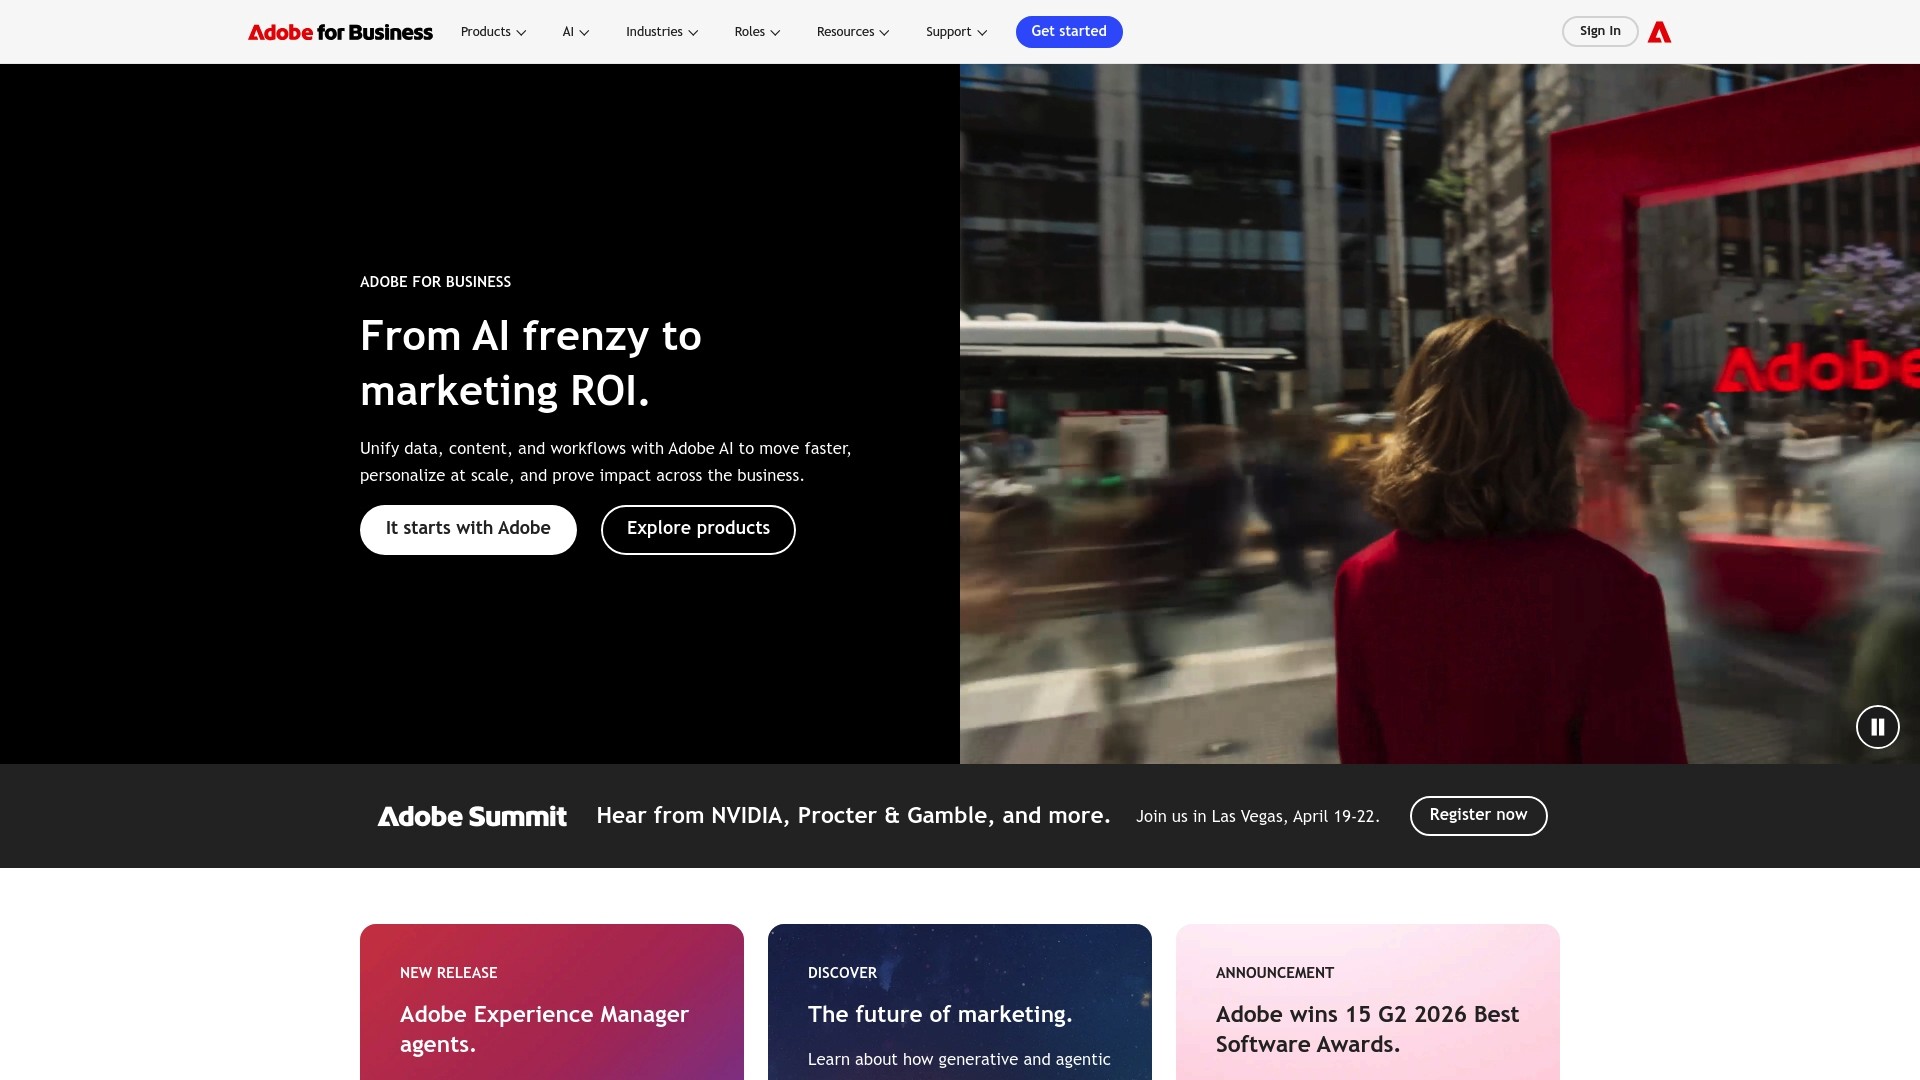Open the Adobe Experience Manager agents card

click(551, 1029)
